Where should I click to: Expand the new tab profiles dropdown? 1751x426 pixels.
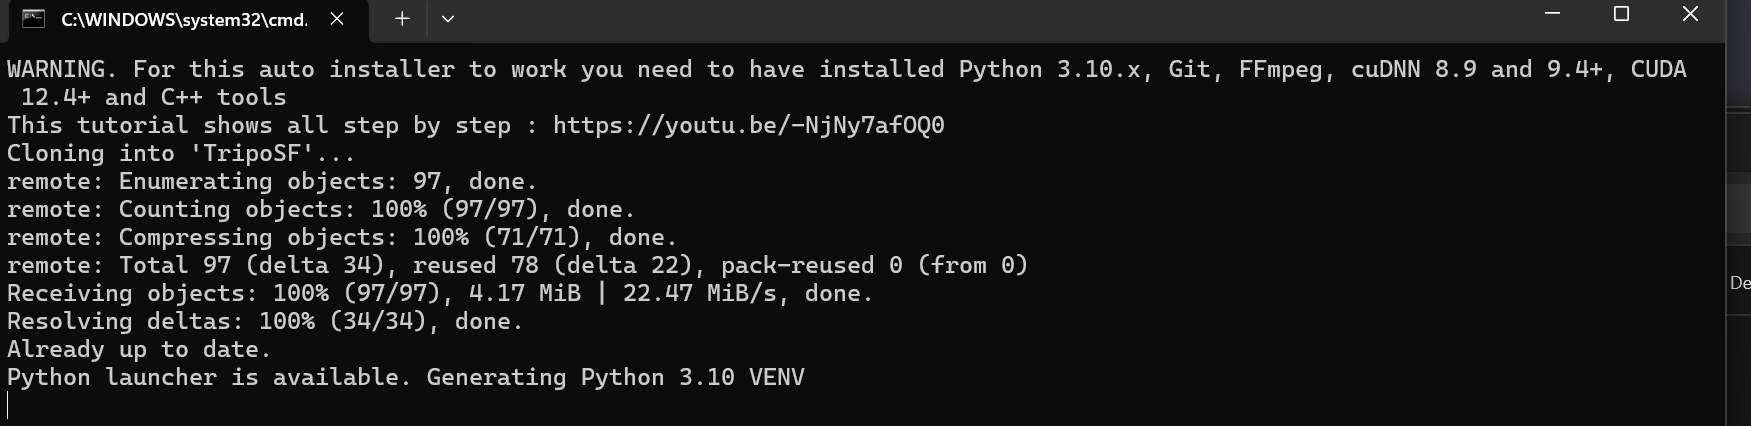[x=448, y=19]
